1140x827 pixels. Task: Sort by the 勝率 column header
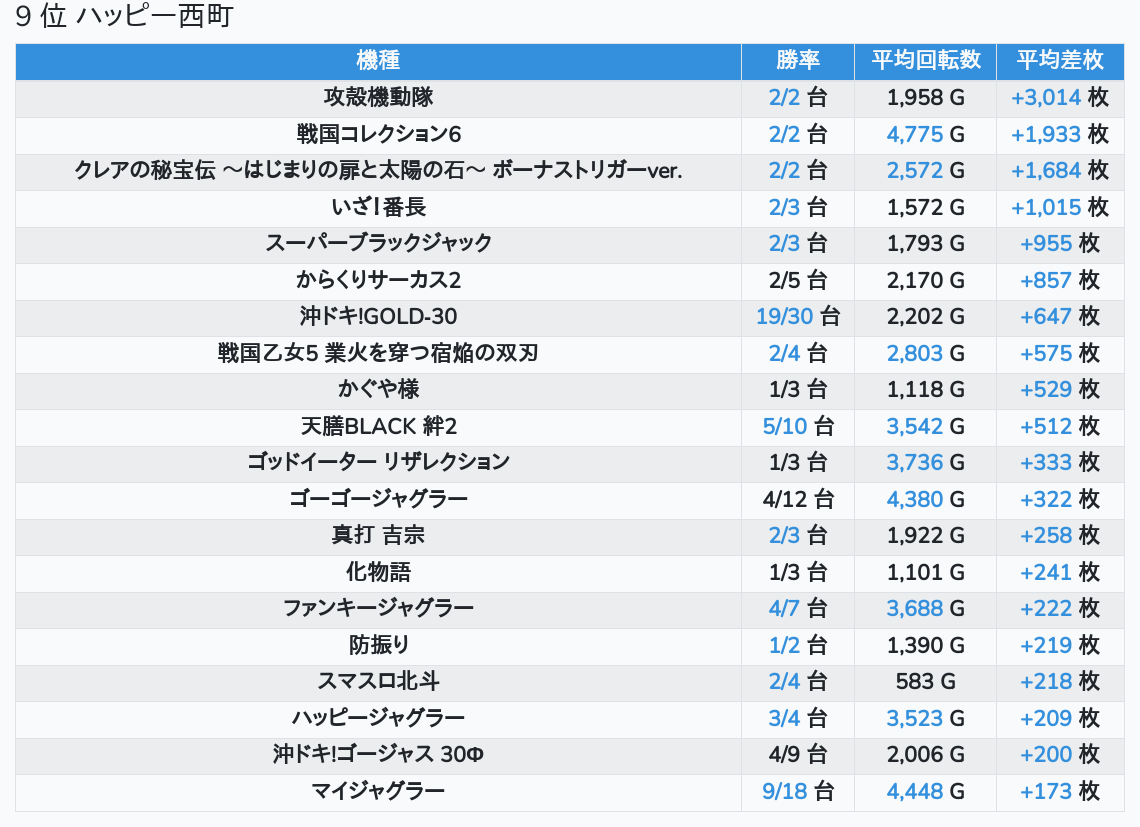[798, 61]
